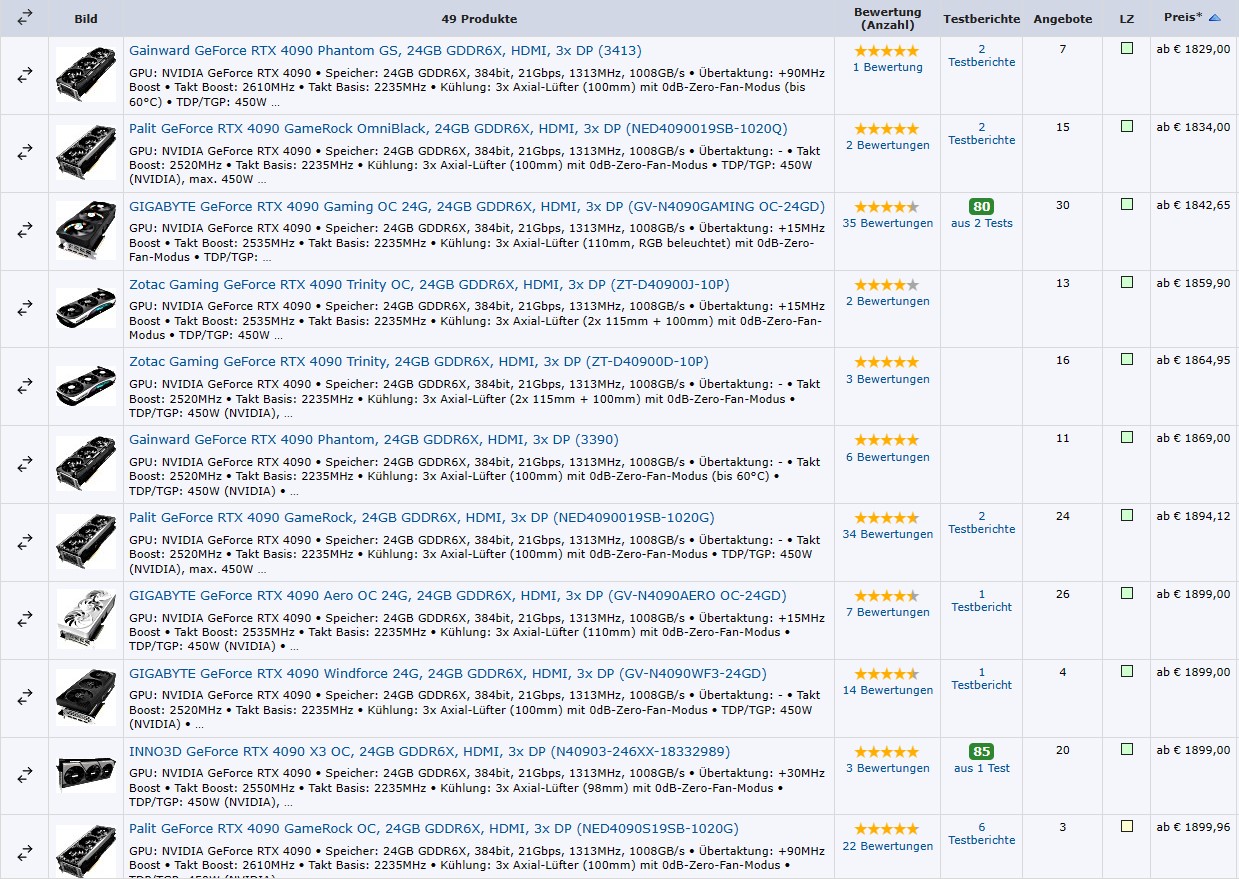Screen dimensions: 1239x879
Task: Sort by Testberichte column header
Action: (982, 19)
